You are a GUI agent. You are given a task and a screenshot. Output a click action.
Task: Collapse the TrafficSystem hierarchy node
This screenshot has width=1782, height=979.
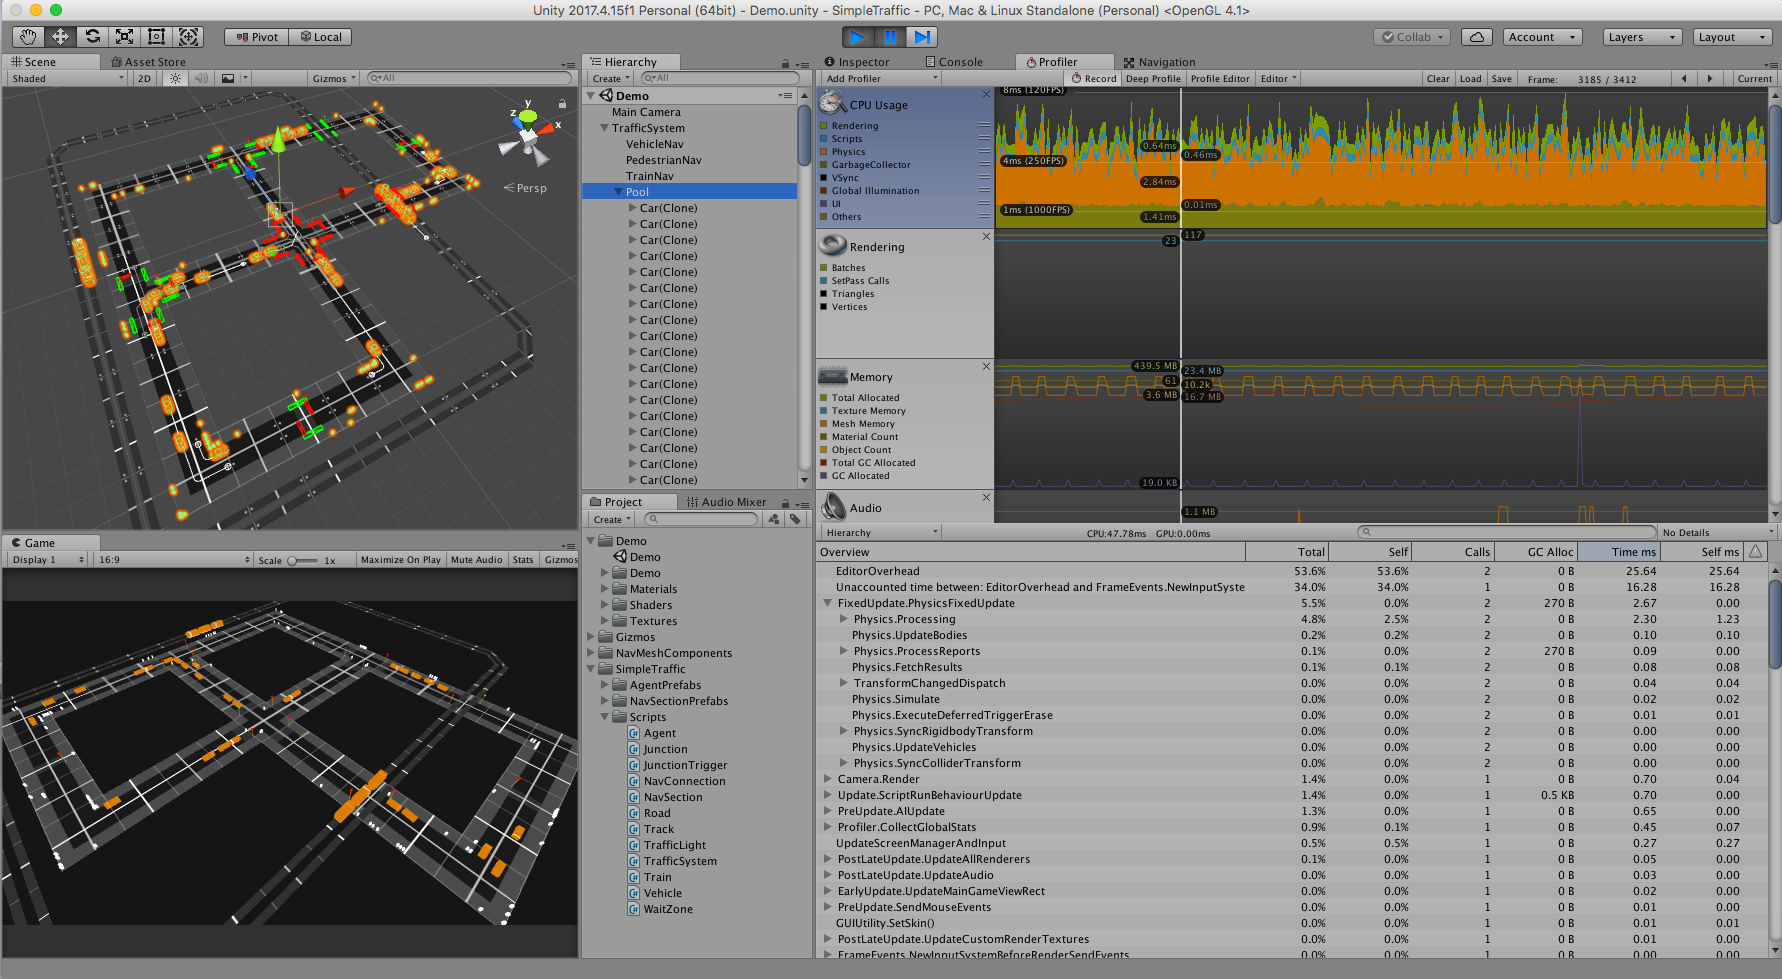(x=604, y=128)
